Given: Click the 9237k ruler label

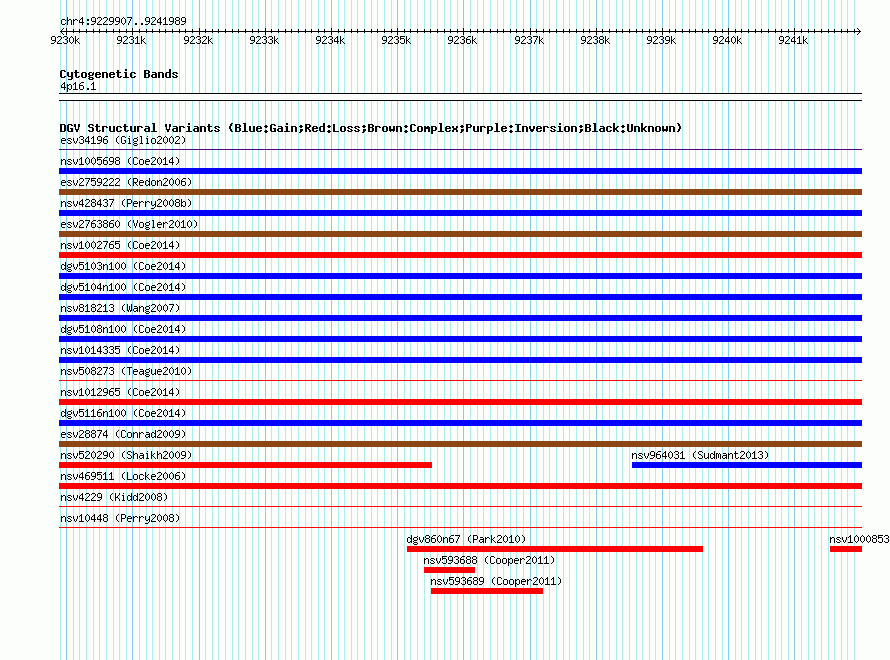Looking at the screenshot, I should point(529,40).
